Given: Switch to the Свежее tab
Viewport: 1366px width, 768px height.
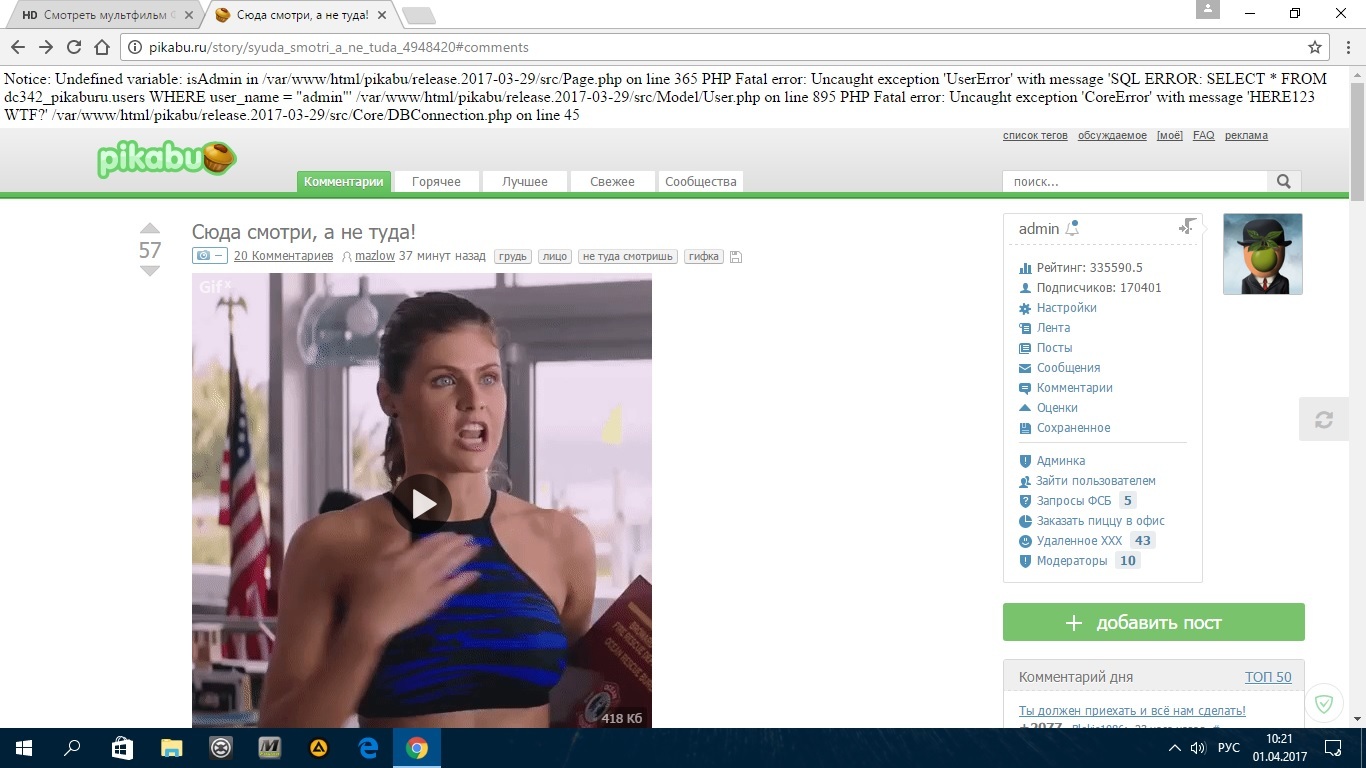Looking at the screenshot, I should tap(612, 181).
